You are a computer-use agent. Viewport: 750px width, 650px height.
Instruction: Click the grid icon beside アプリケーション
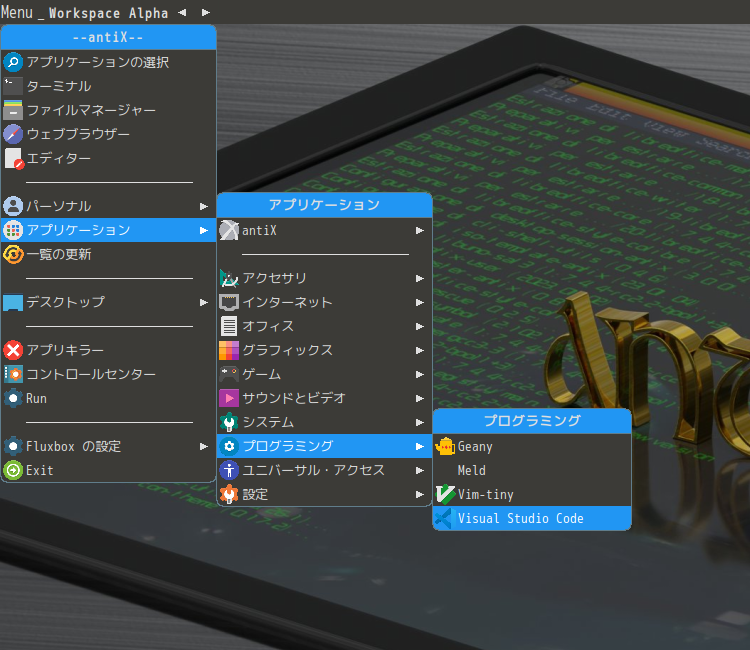coord(13,230)
